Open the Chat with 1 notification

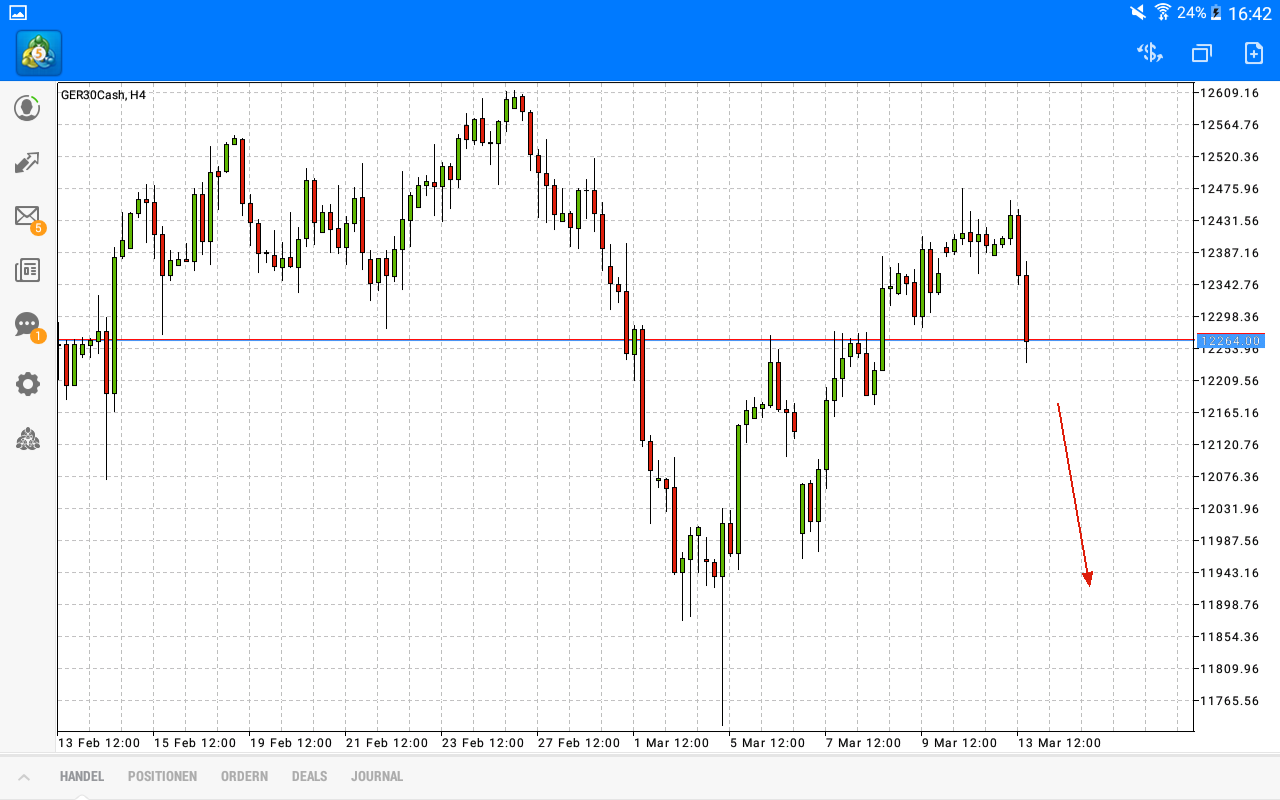pyautogui.click(x=27, y=324)
